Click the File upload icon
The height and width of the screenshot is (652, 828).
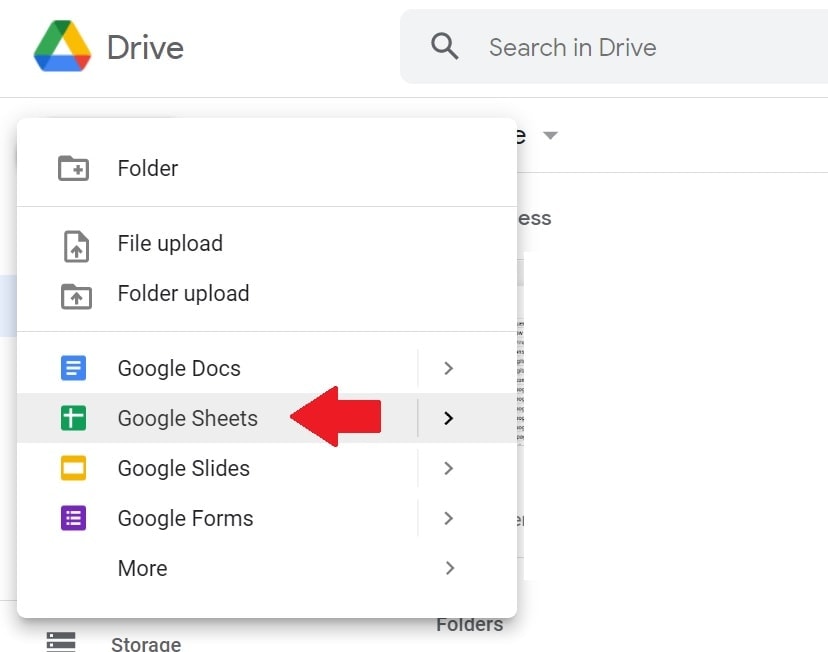[77, 246]
